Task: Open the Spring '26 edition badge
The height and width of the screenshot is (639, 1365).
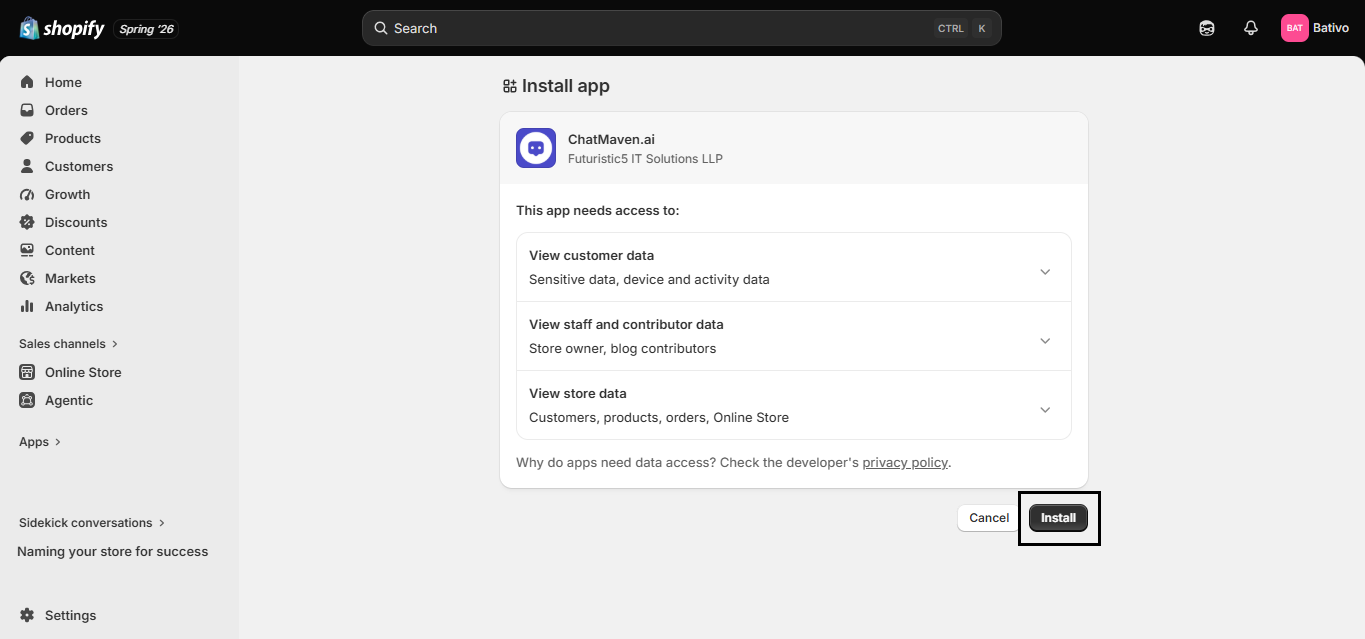Action: [x=147, y=29]
